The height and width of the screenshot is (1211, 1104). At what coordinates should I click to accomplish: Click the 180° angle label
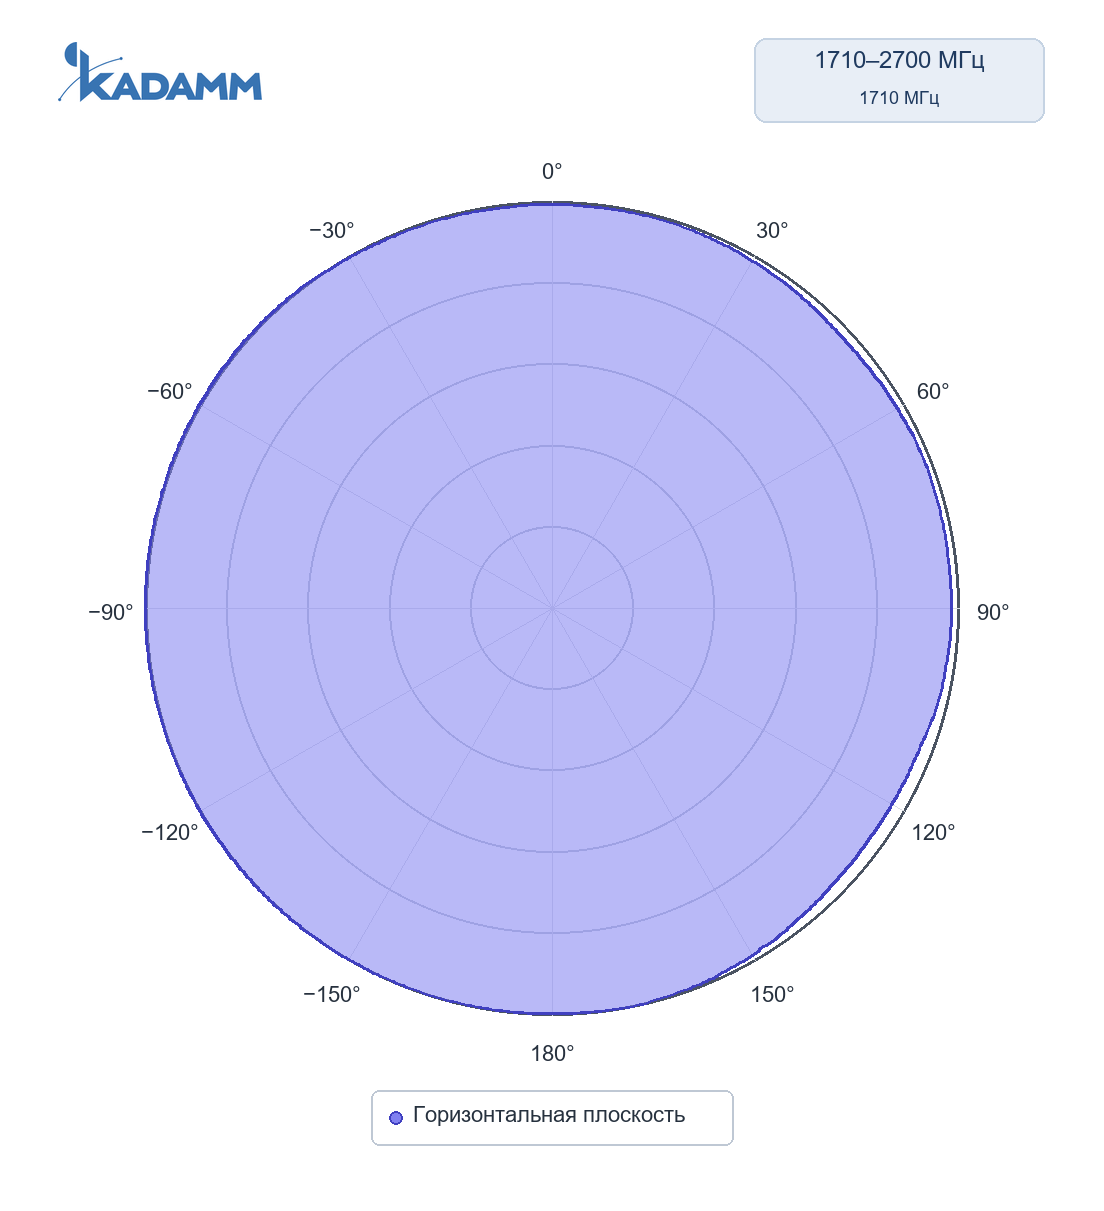pyautogui.click(x=552, y=1053)
